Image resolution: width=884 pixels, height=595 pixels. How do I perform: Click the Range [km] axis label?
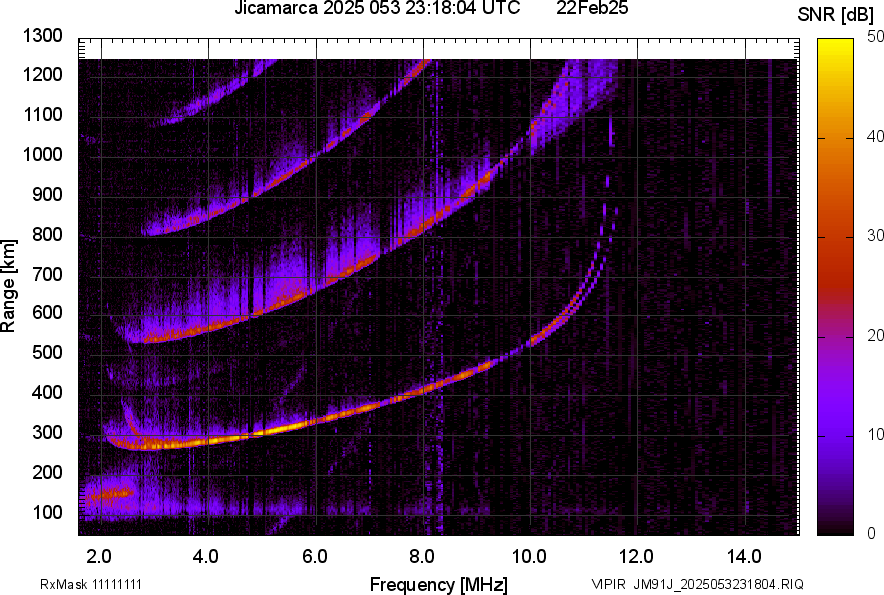point(8,286)
